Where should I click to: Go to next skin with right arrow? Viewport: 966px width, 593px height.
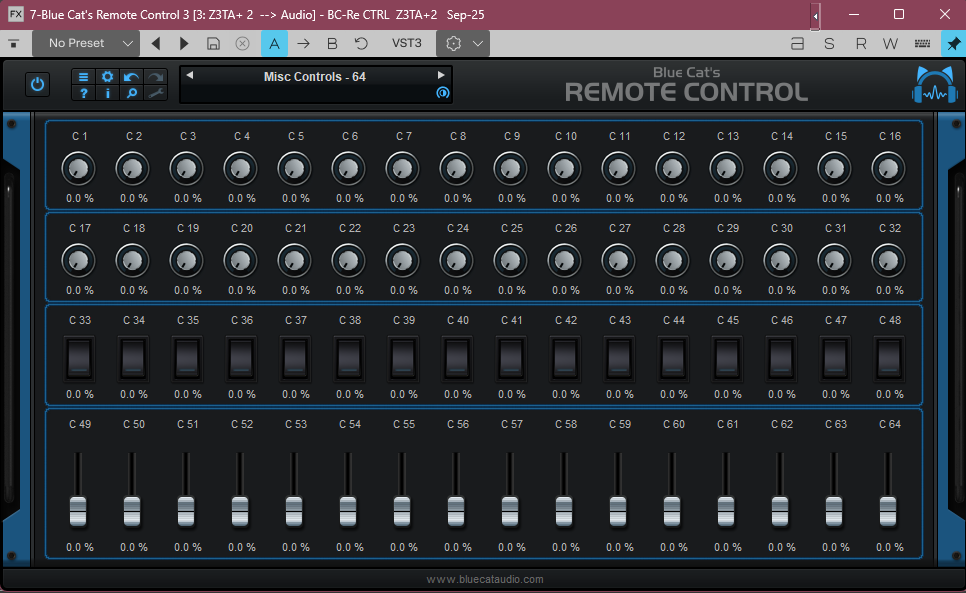click(441, 75)
